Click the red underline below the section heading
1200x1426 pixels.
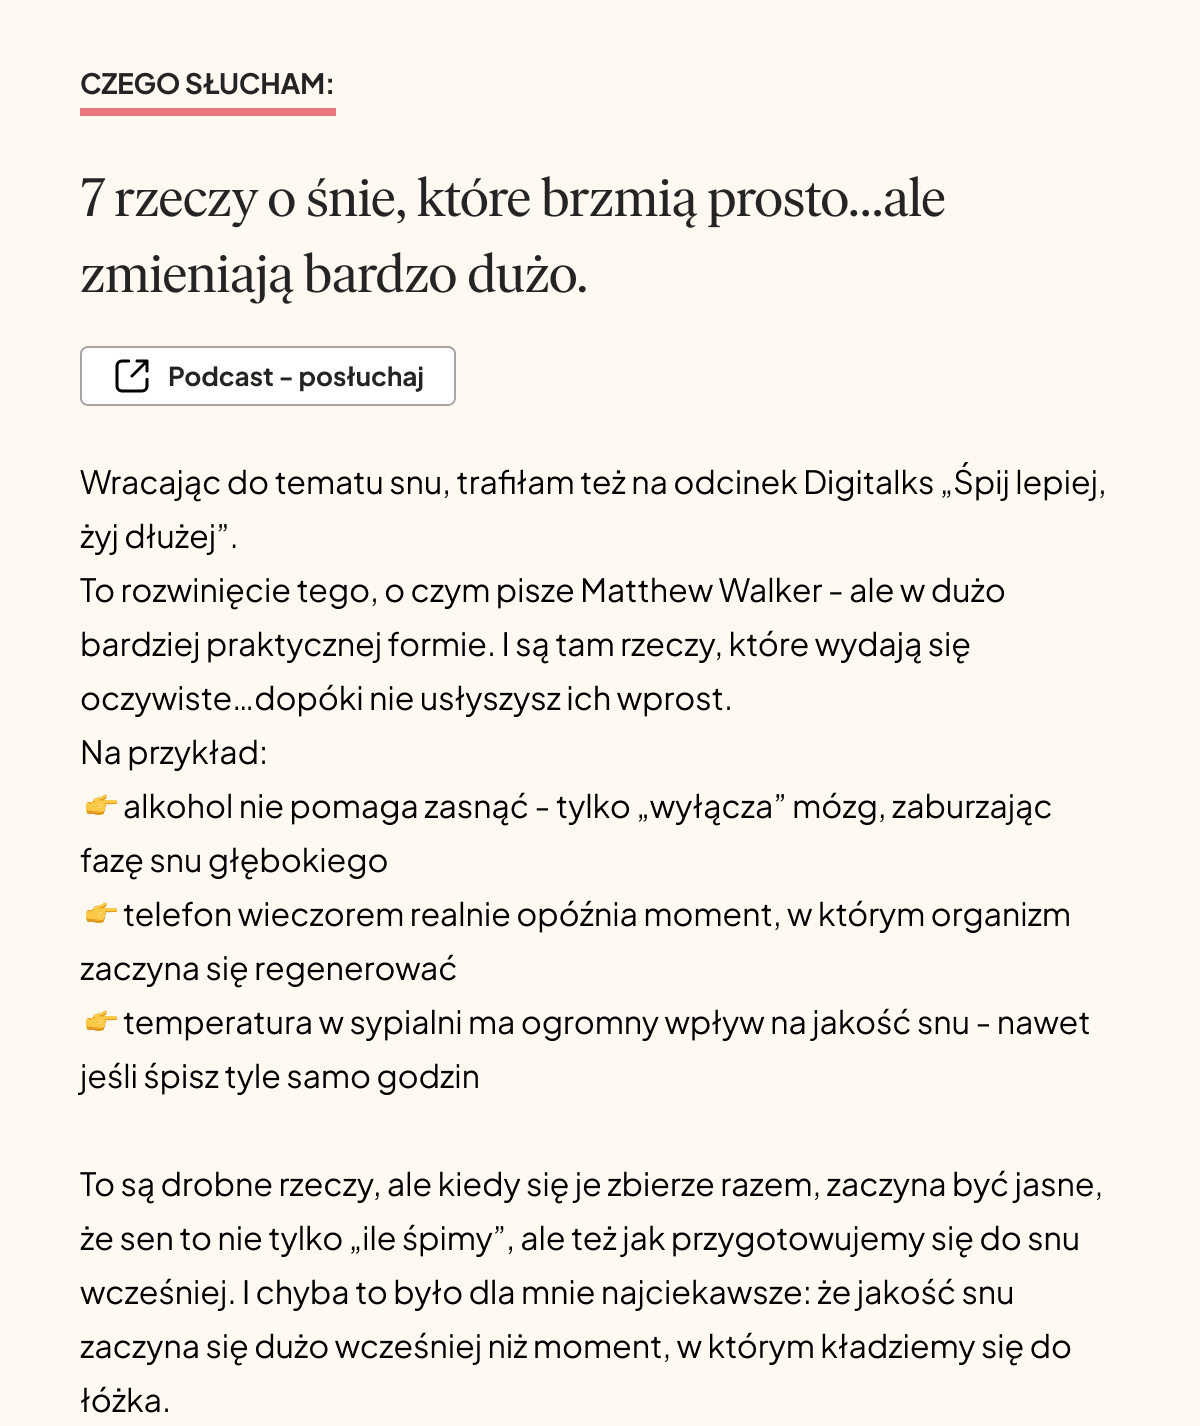(207, 111)
